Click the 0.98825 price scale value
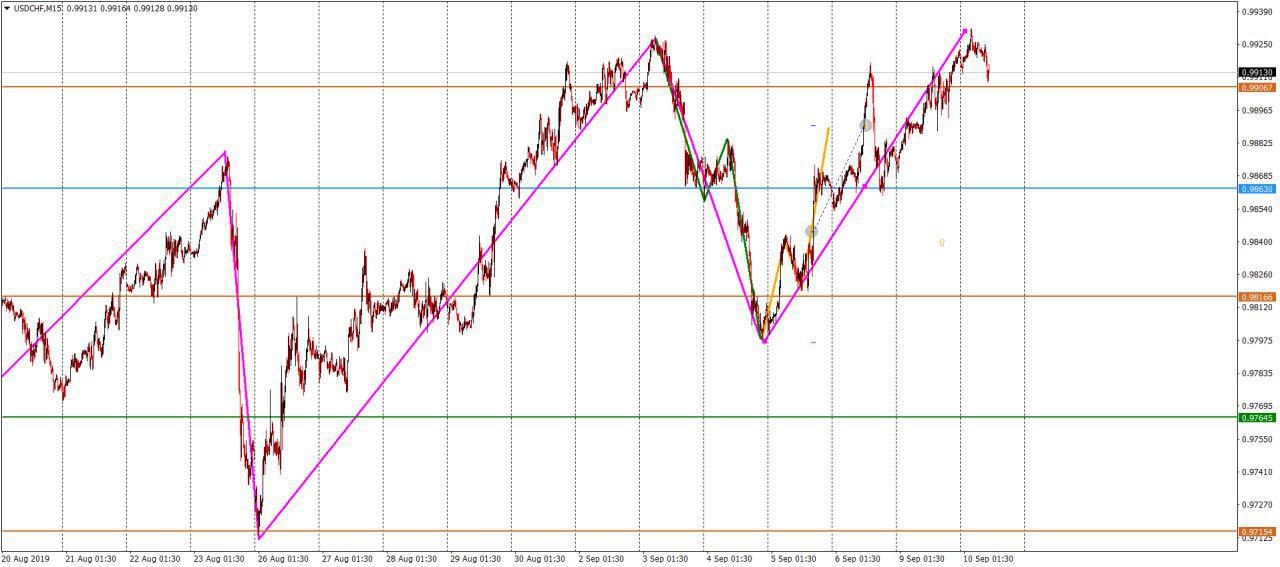1280x567 pixels. coord(1257,143)
